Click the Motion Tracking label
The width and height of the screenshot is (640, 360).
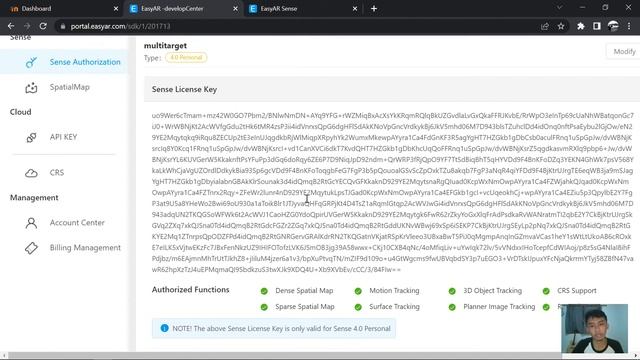tap(394, 291)
